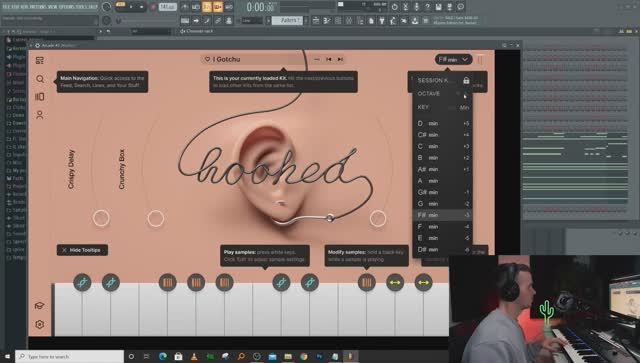Open Your Stuff profile icon in Arcade
This screenshot has height=363, width=640.
tap(40, 115)
